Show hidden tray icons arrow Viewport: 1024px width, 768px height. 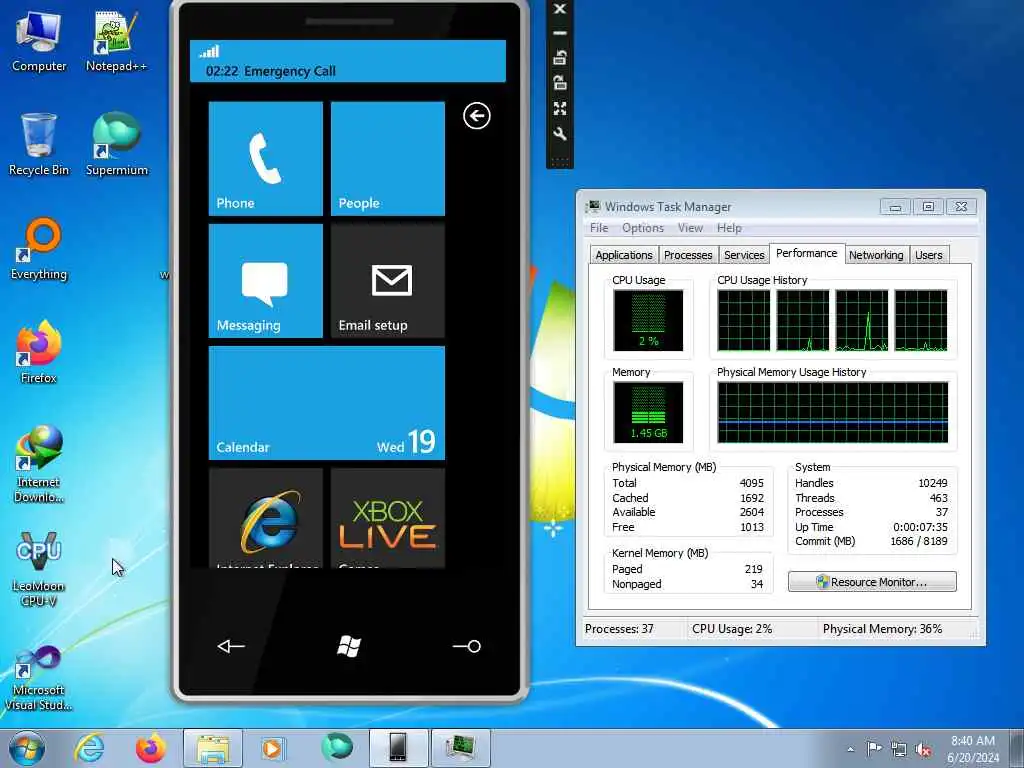coord(850,749)
